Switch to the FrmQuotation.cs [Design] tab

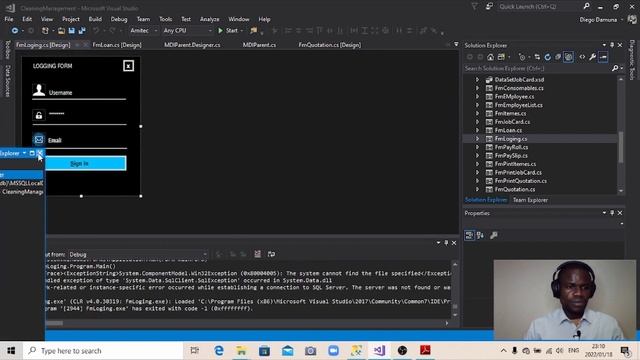point(329,45)
